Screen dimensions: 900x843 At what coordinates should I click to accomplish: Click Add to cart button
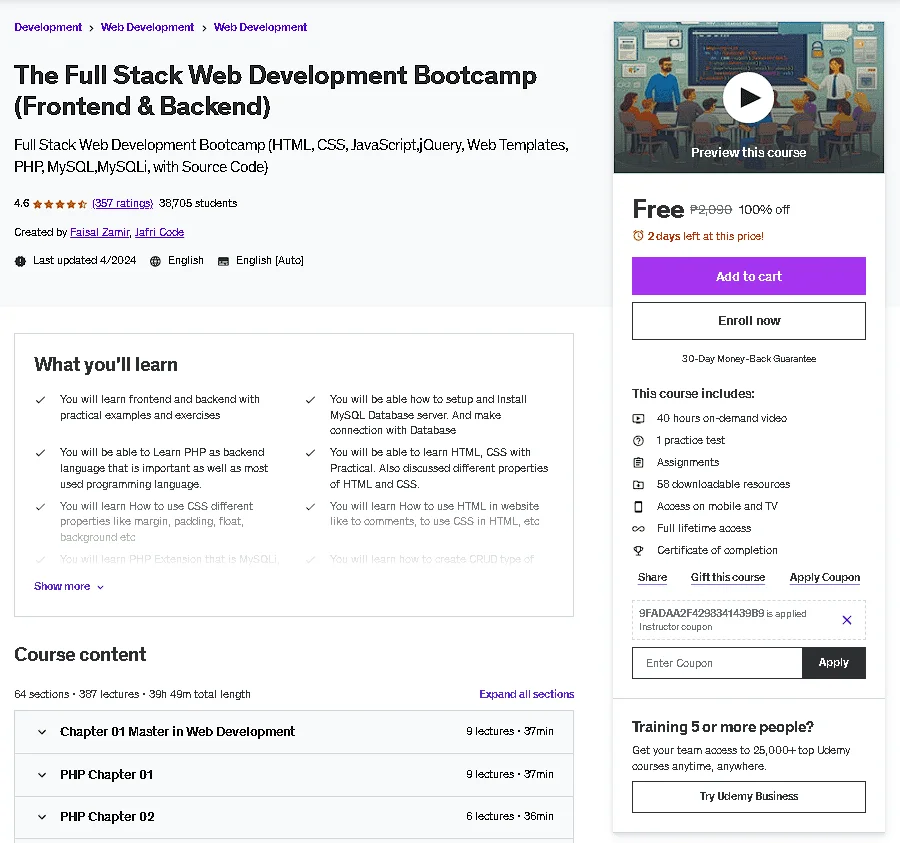(x=748, y=276)
